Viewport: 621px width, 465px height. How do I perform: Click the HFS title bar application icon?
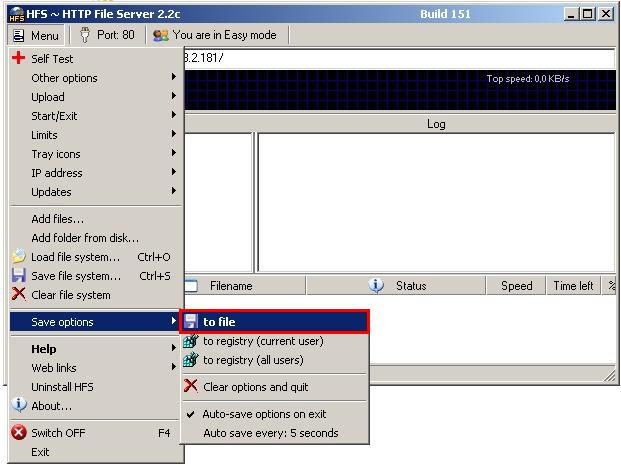pyautogui.click(x=17, y=14)
